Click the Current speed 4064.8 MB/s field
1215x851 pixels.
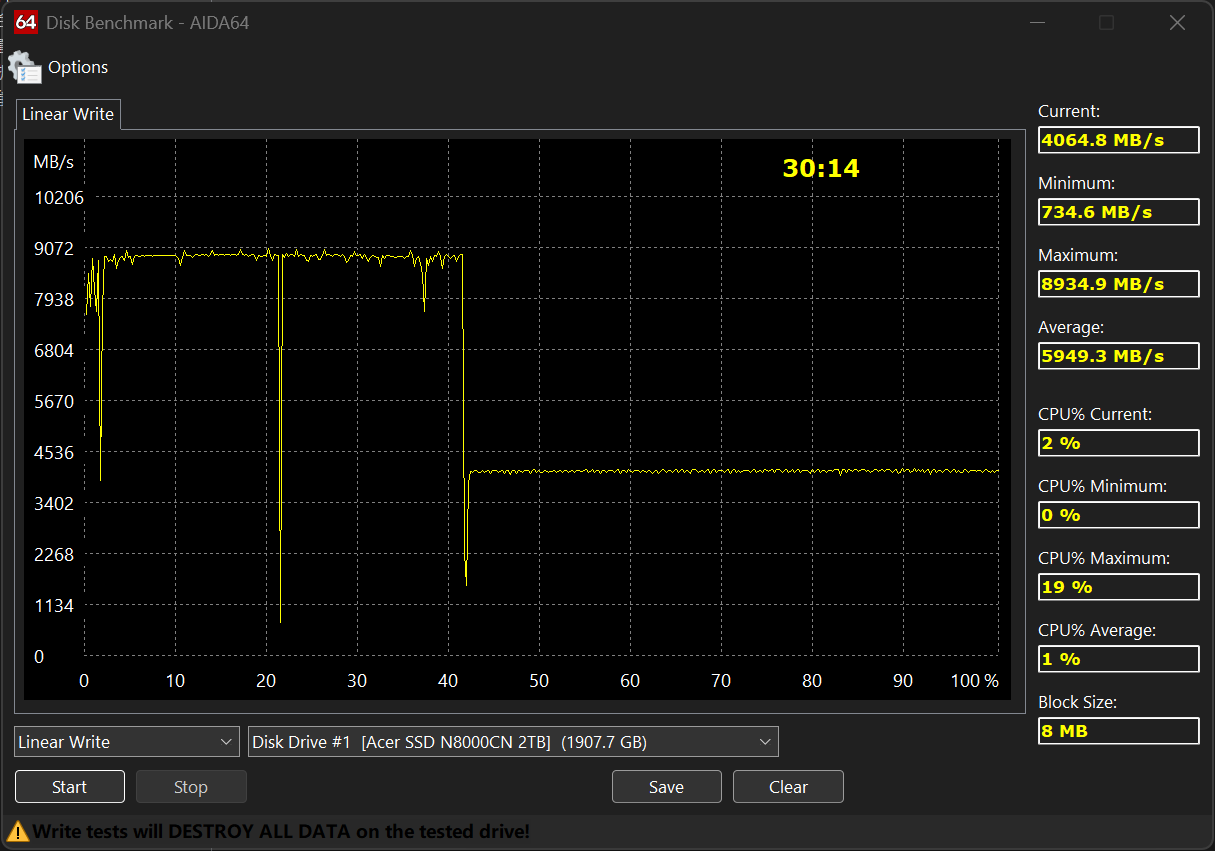[1118, 140]
